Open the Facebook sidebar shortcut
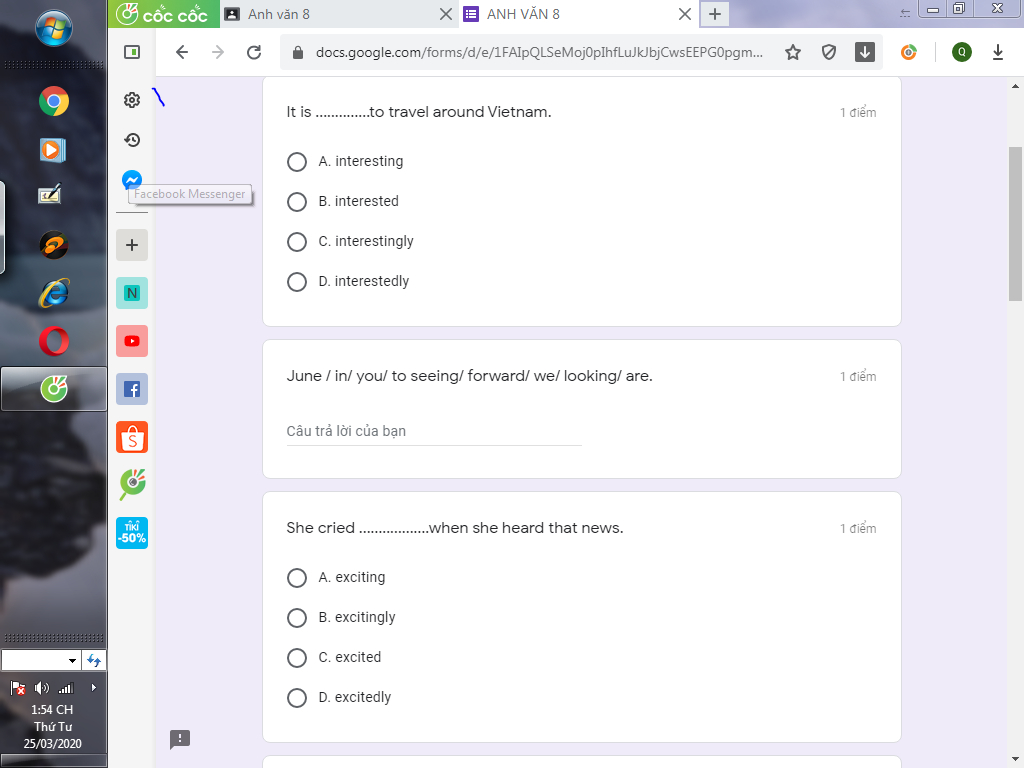The image size is (1024, 768). coord(132,389)
